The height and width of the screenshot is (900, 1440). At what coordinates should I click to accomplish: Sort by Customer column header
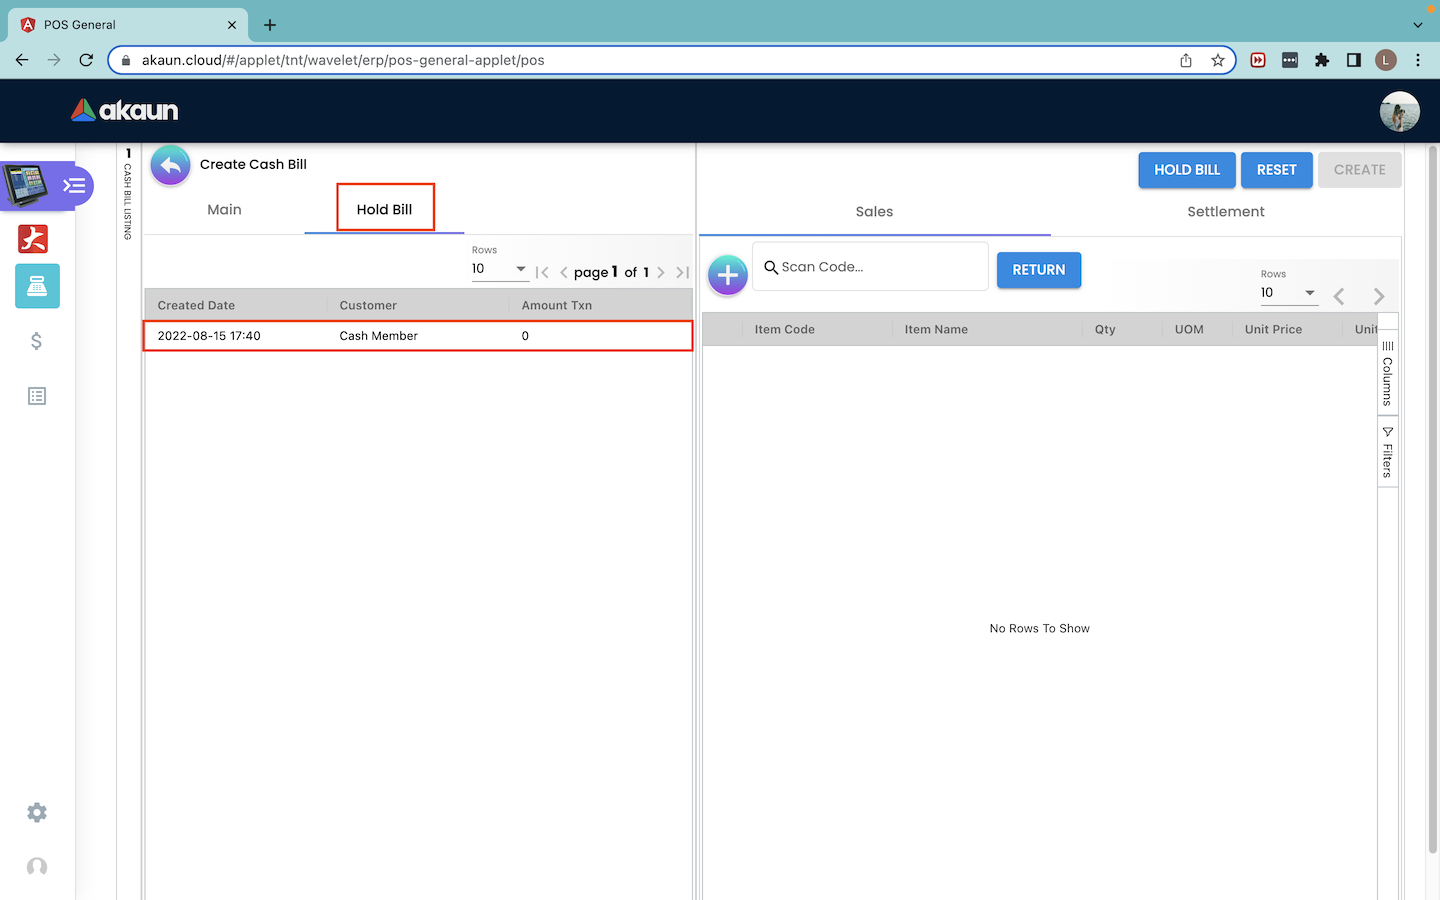coord(368,306)
